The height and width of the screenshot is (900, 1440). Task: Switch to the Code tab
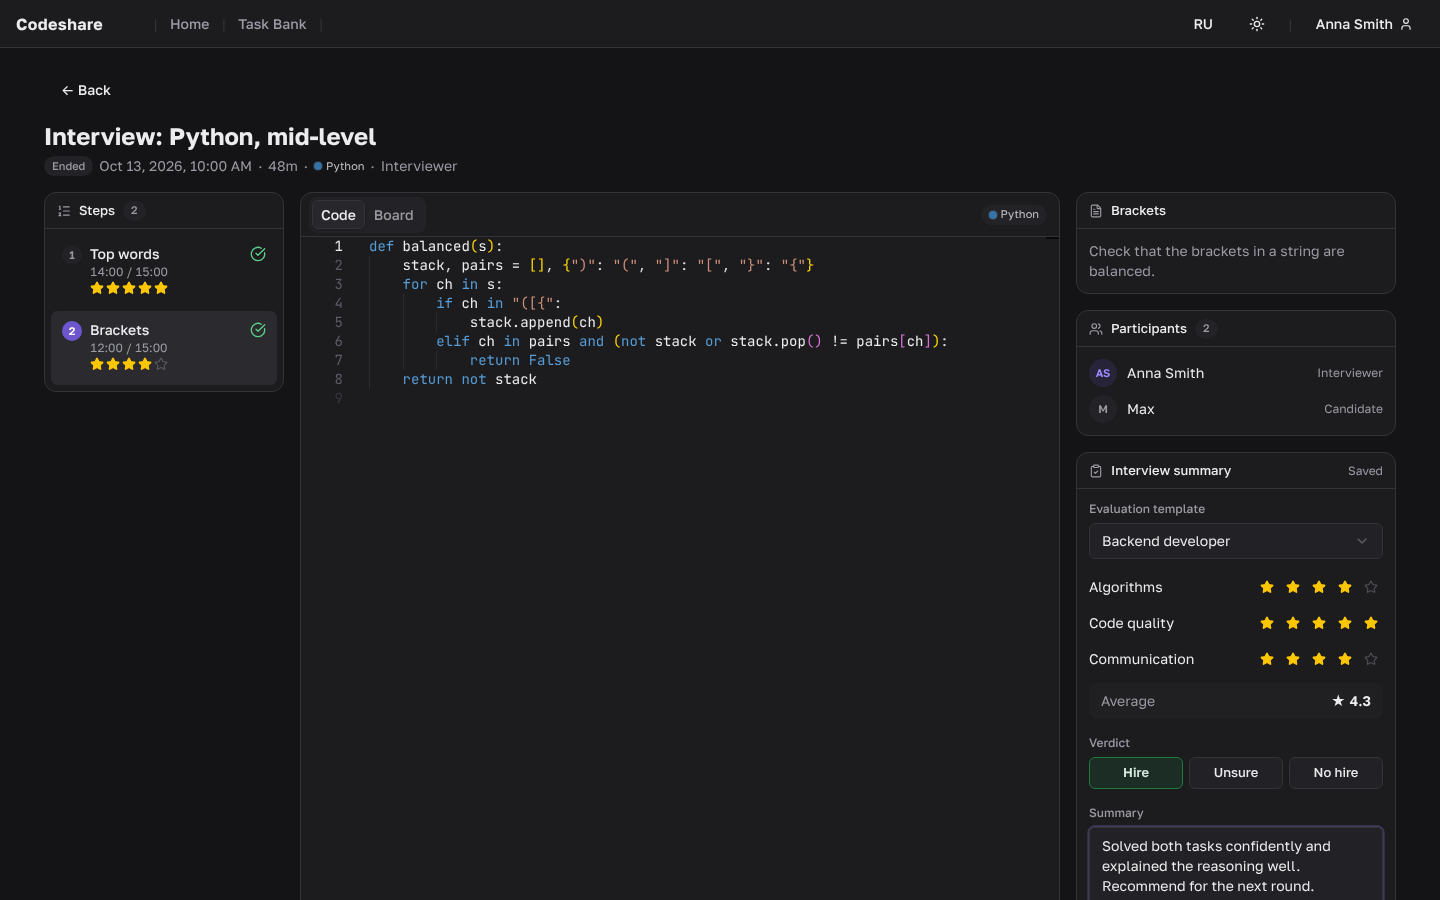pos(338,215)
